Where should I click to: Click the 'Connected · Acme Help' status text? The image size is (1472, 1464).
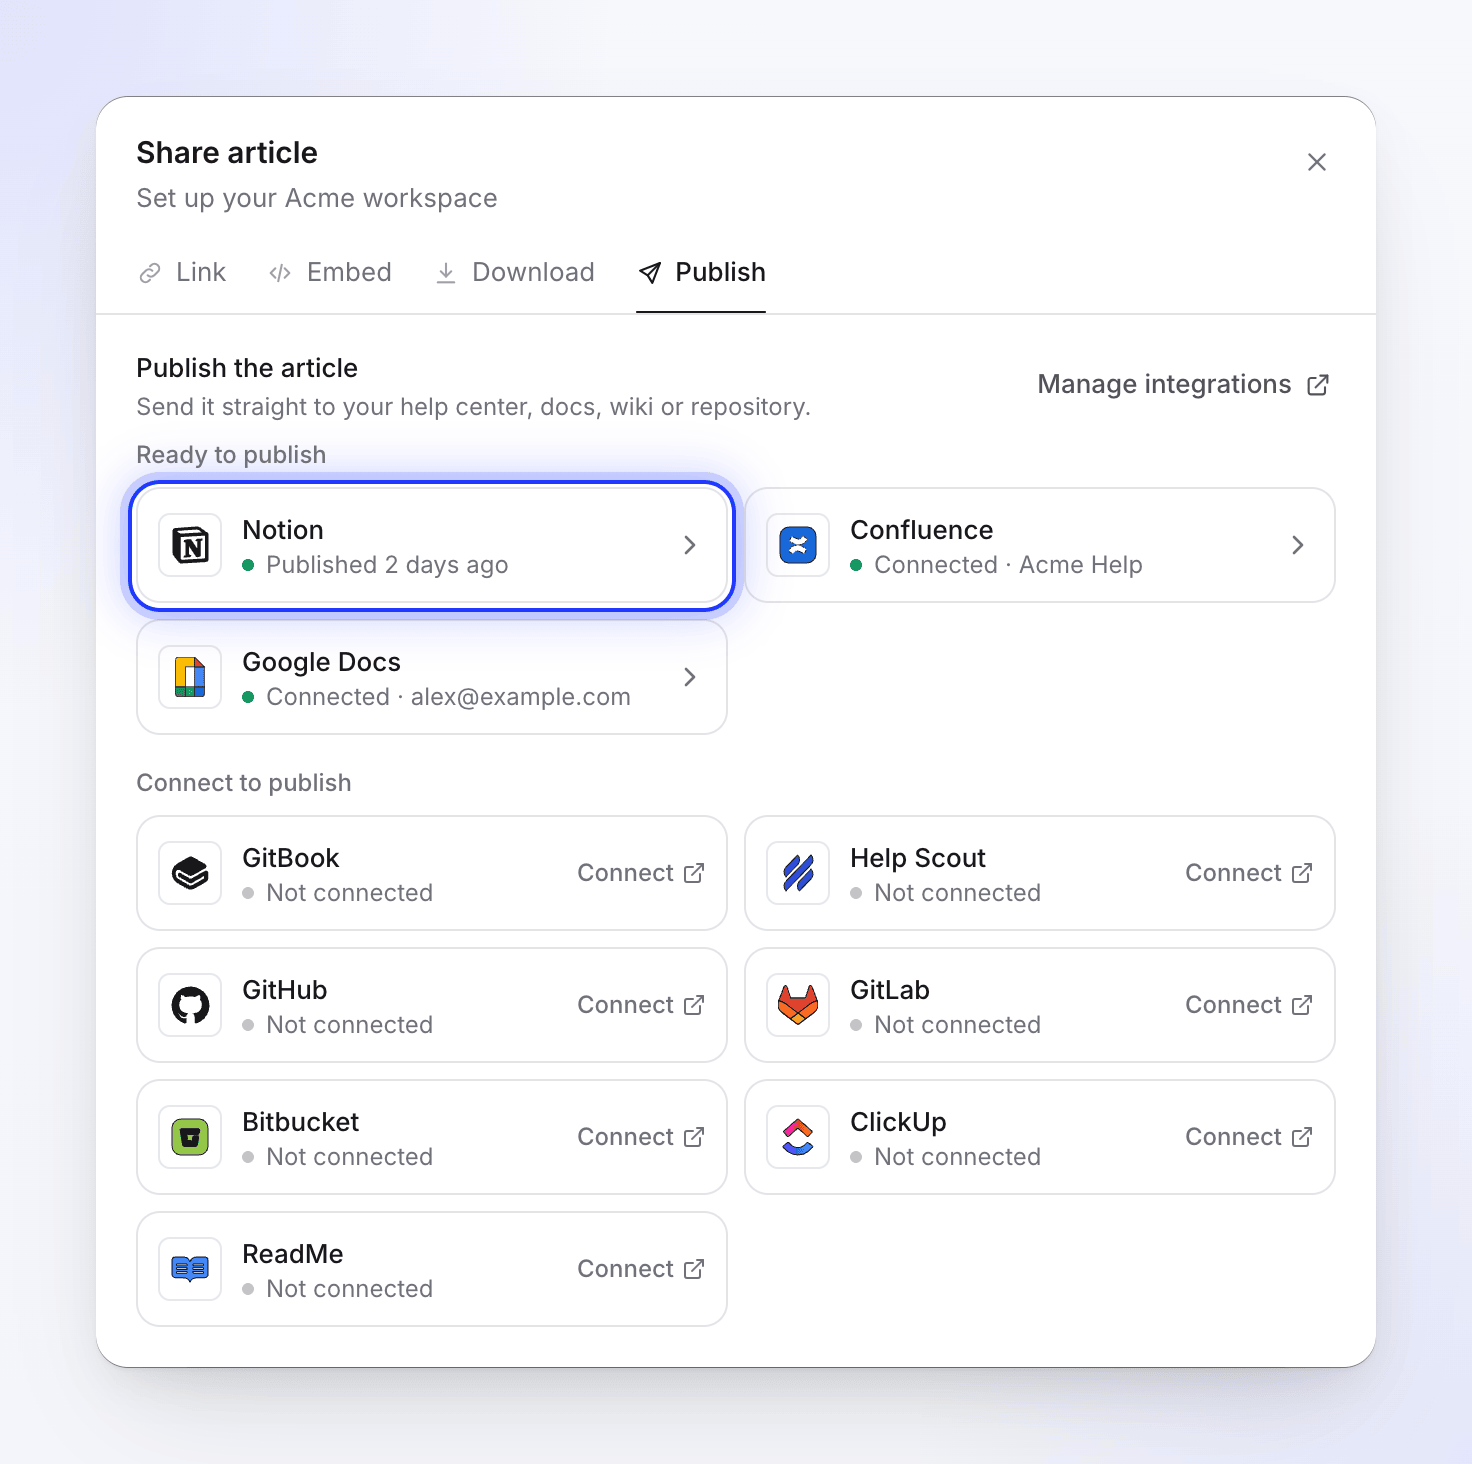click(1008, 565)
